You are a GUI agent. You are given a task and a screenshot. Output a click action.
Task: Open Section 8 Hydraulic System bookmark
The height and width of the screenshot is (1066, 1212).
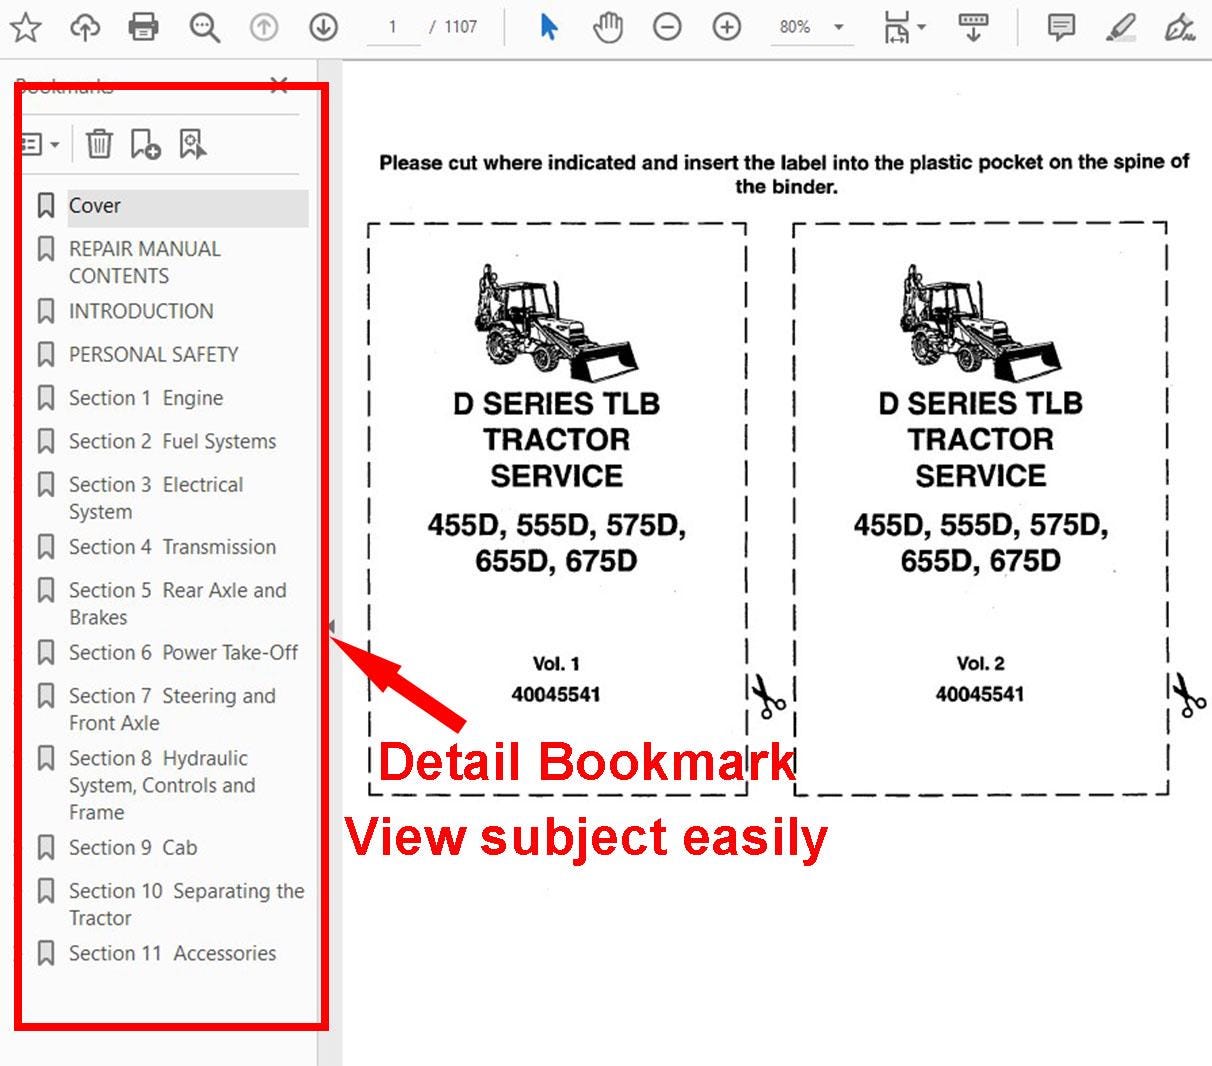click(x=162, y=785)
